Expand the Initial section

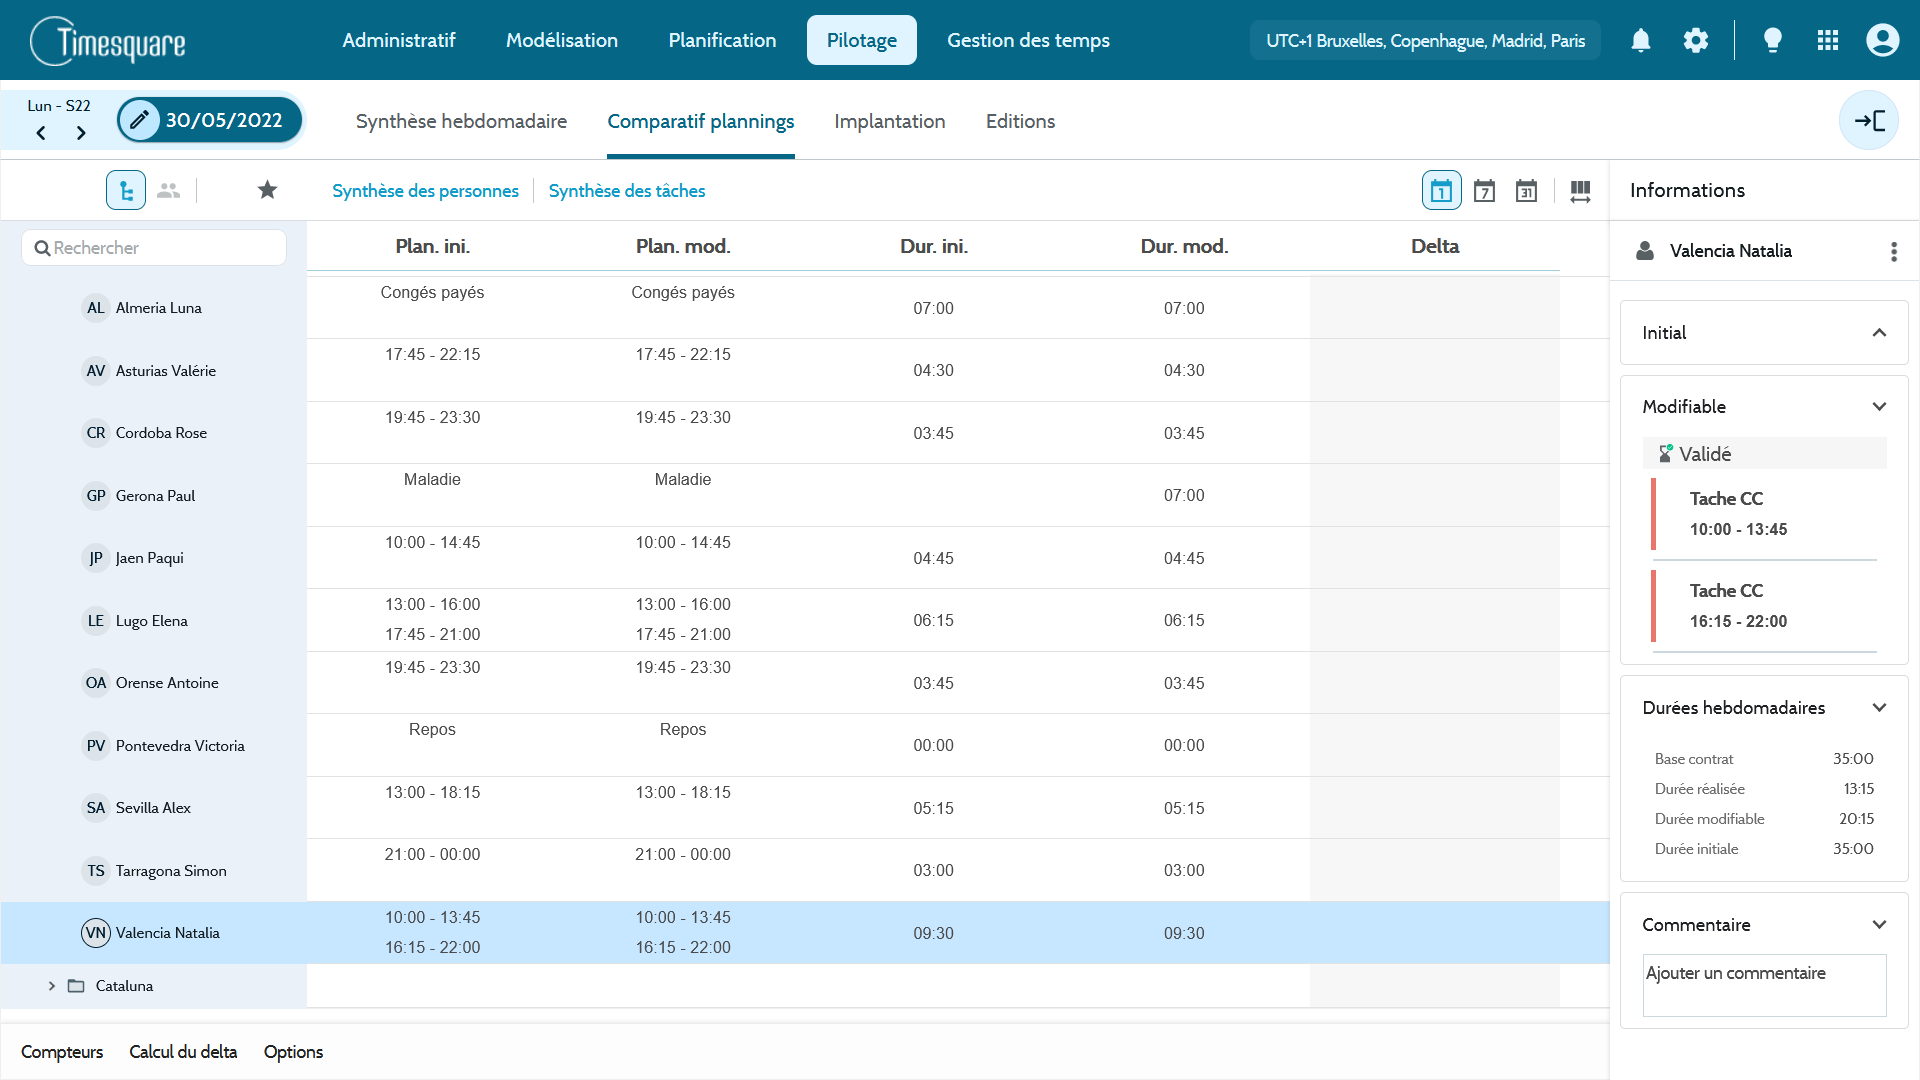(1879, 333)
